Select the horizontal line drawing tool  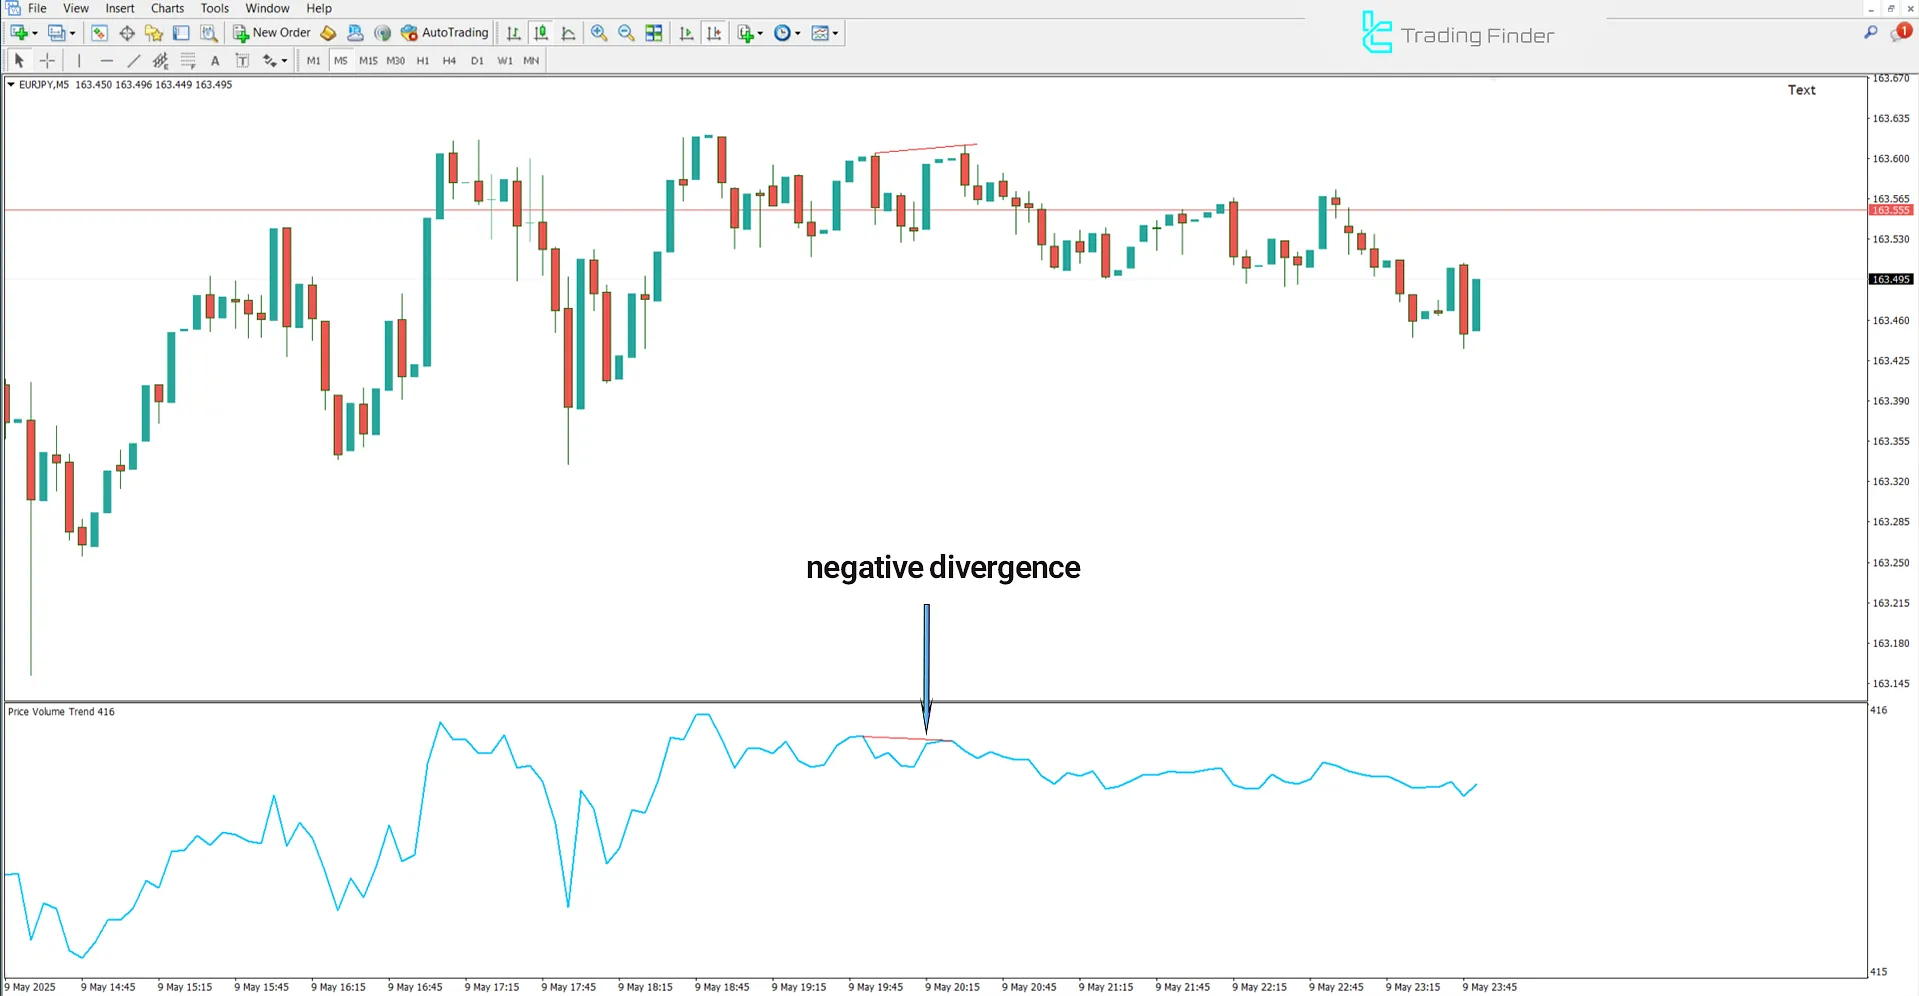click(x=106, y=60)
